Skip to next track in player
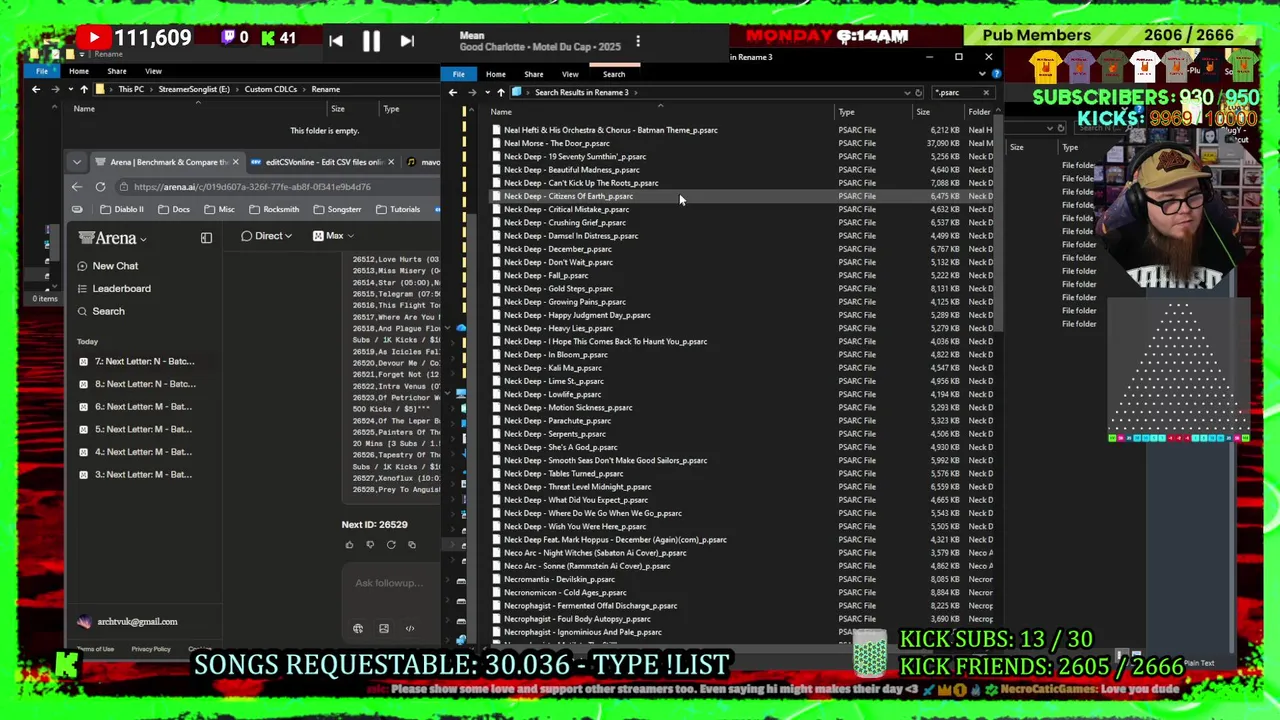 click(x=406, y=41)
